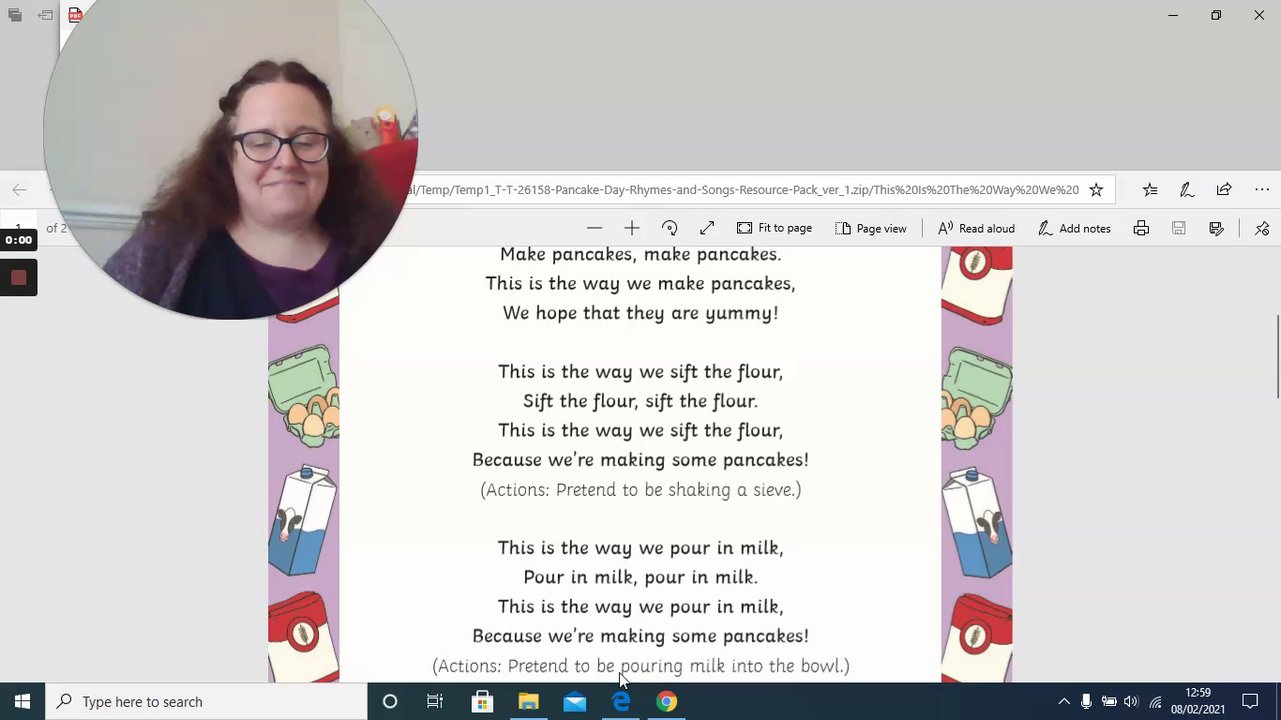
Task: Add this page to favorites star
Action: (x=1096, y=189)
